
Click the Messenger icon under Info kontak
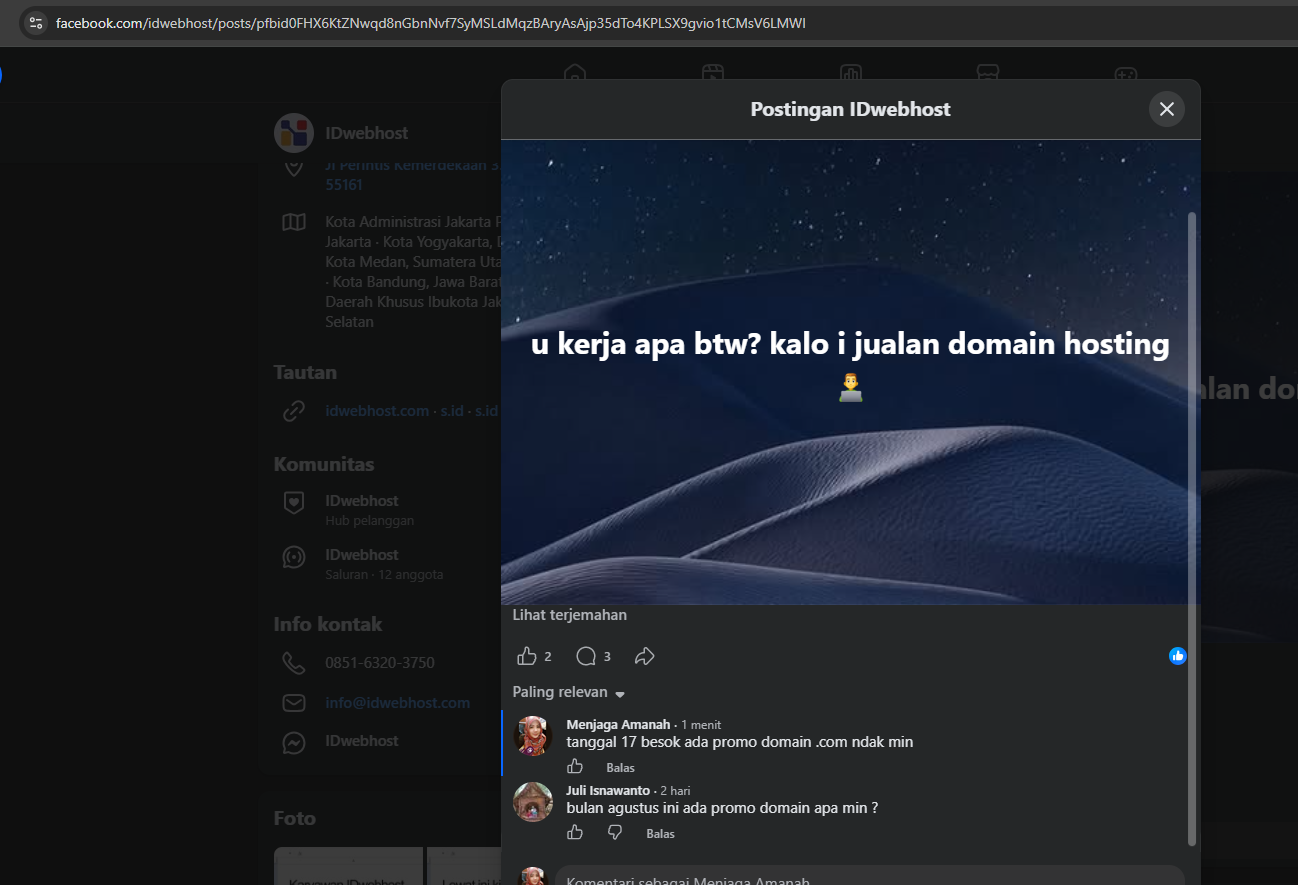(294, 743)
